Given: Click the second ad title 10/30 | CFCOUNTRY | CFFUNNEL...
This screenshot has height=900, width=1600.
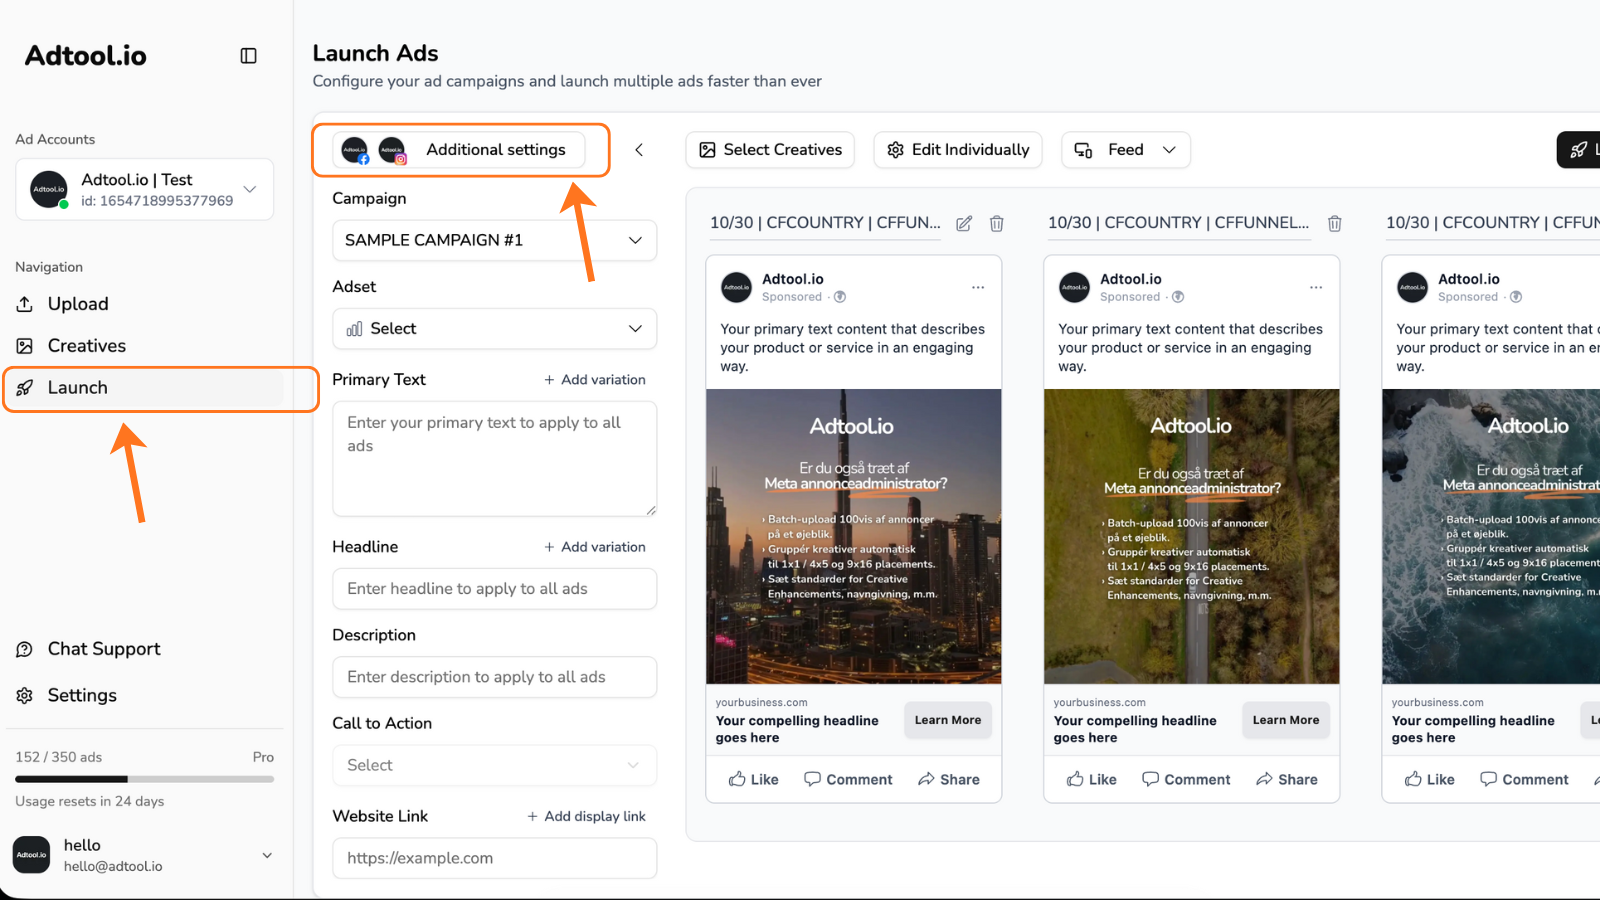Looking at the screenshot, I should tap(1178, 223).
